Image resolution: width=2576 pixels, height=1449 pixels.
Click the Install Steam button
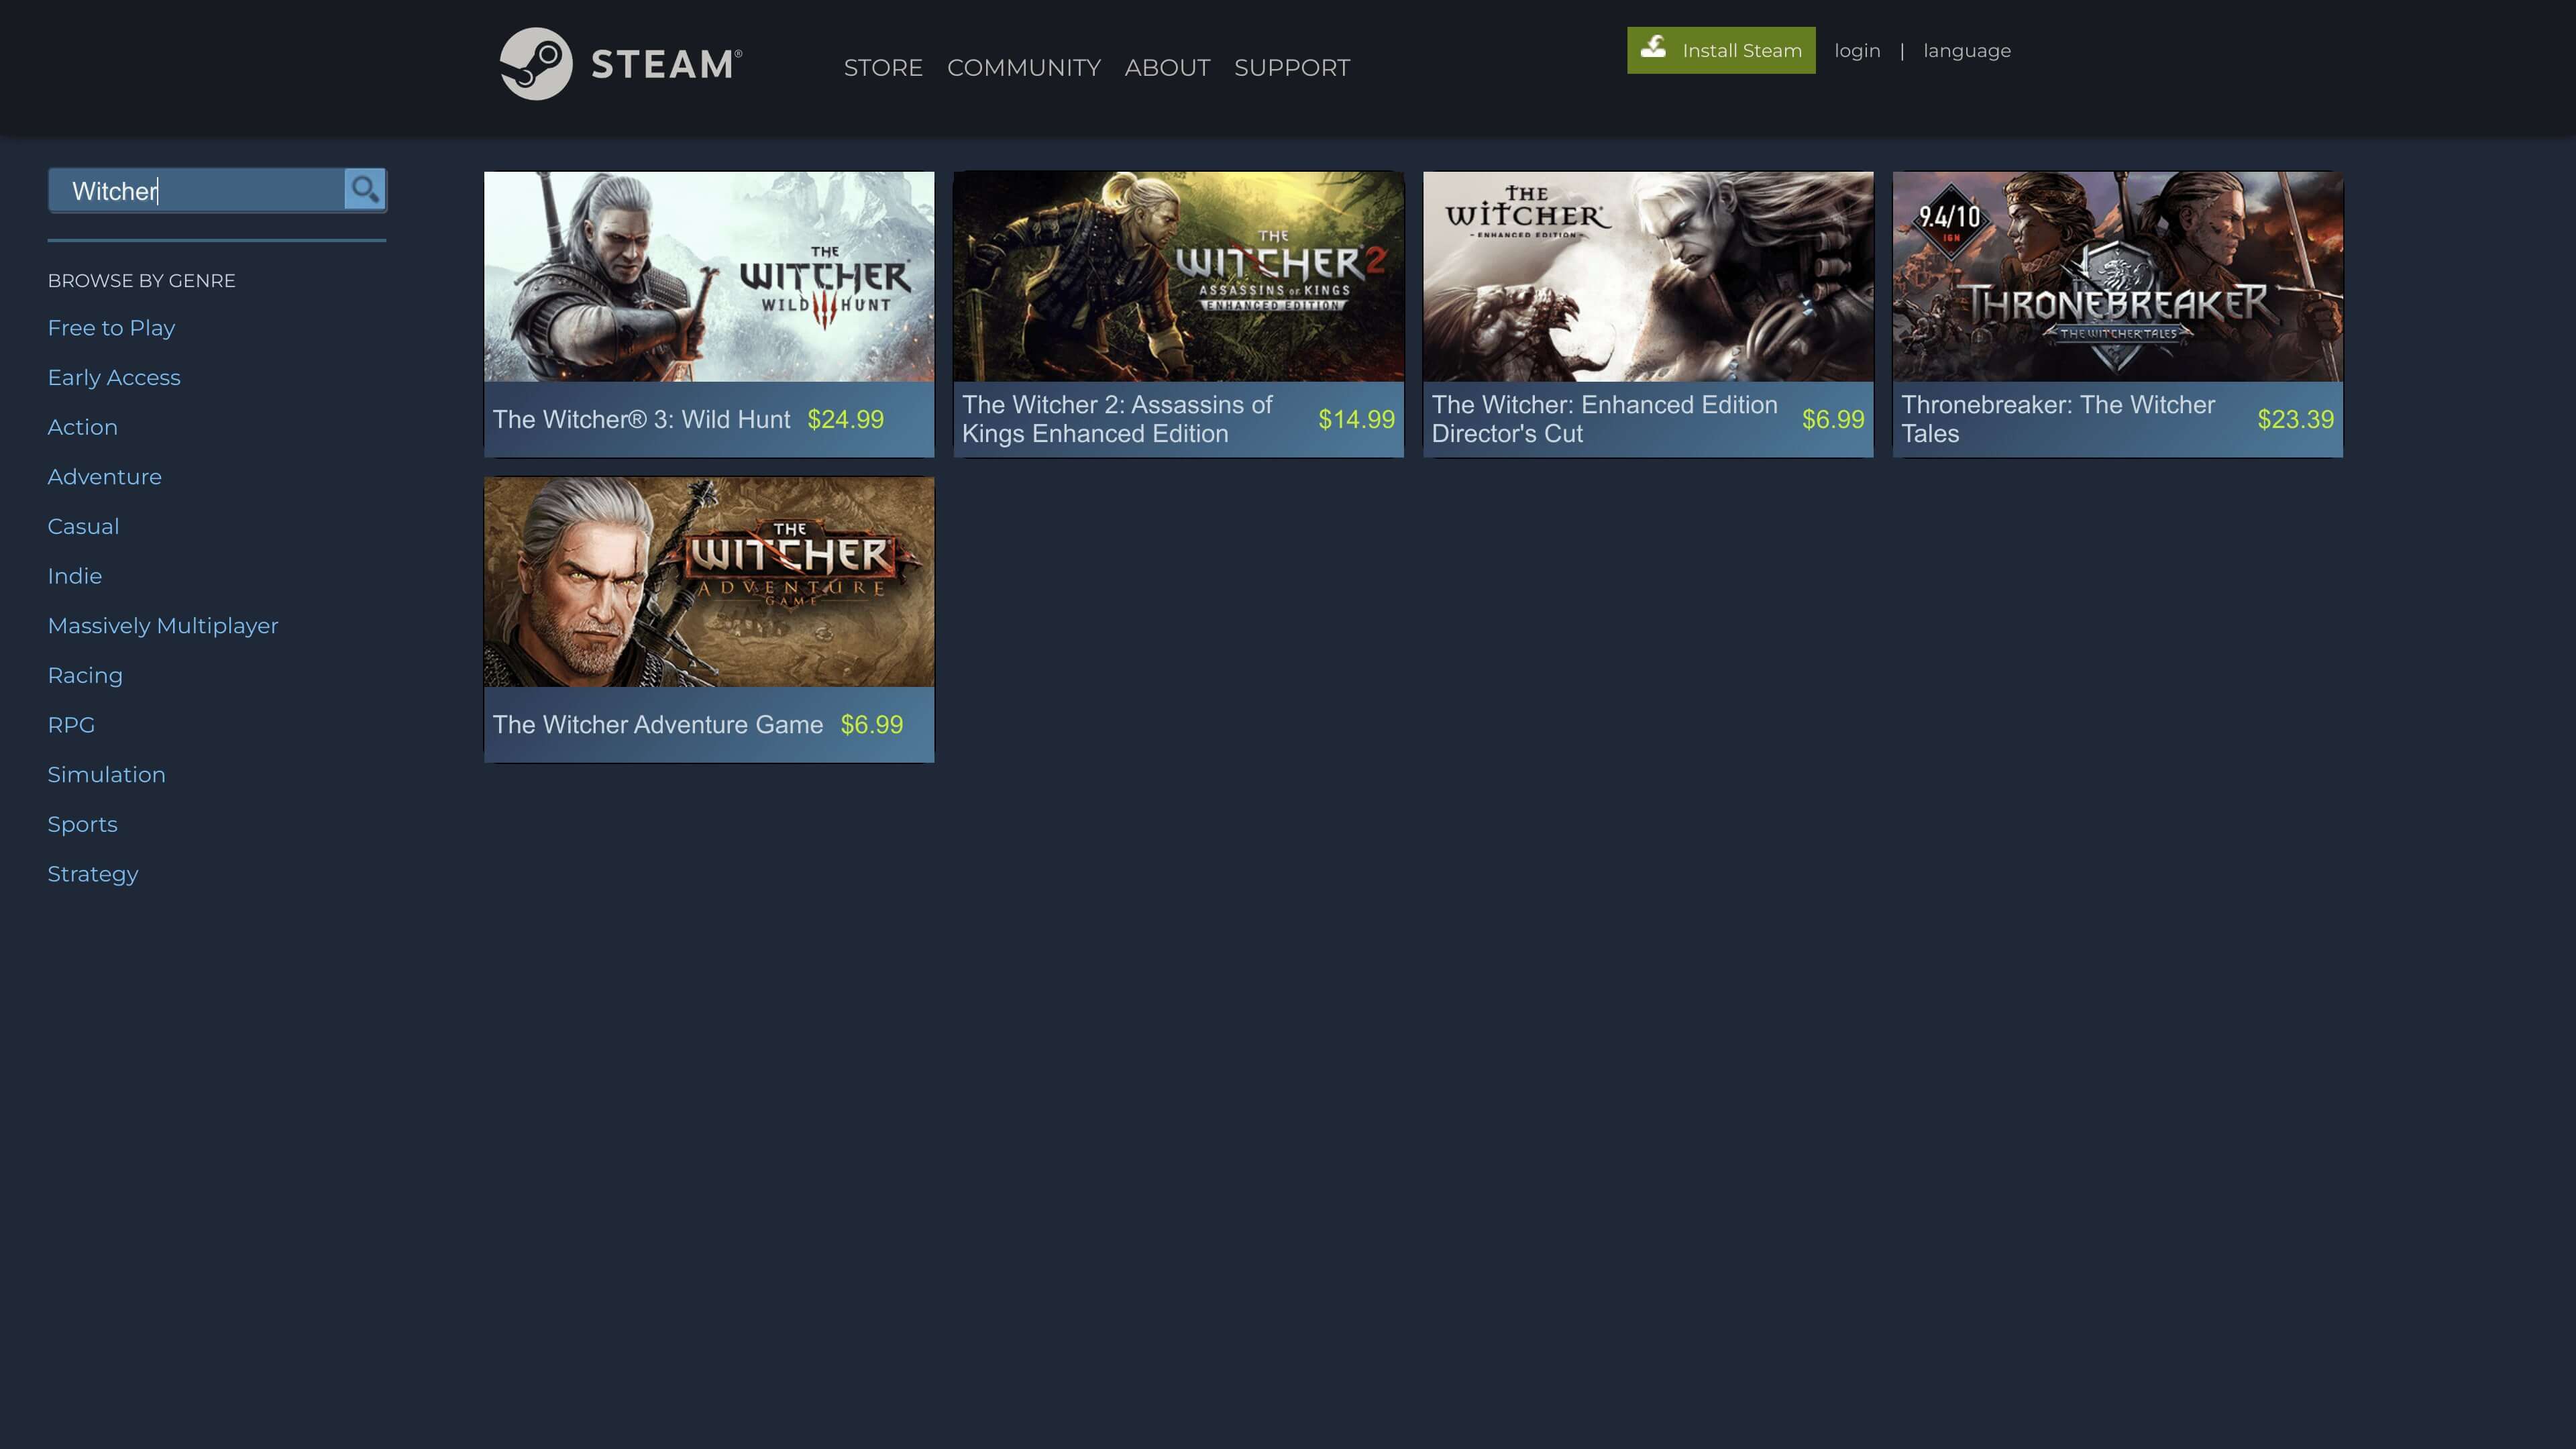coord(1721,50)
